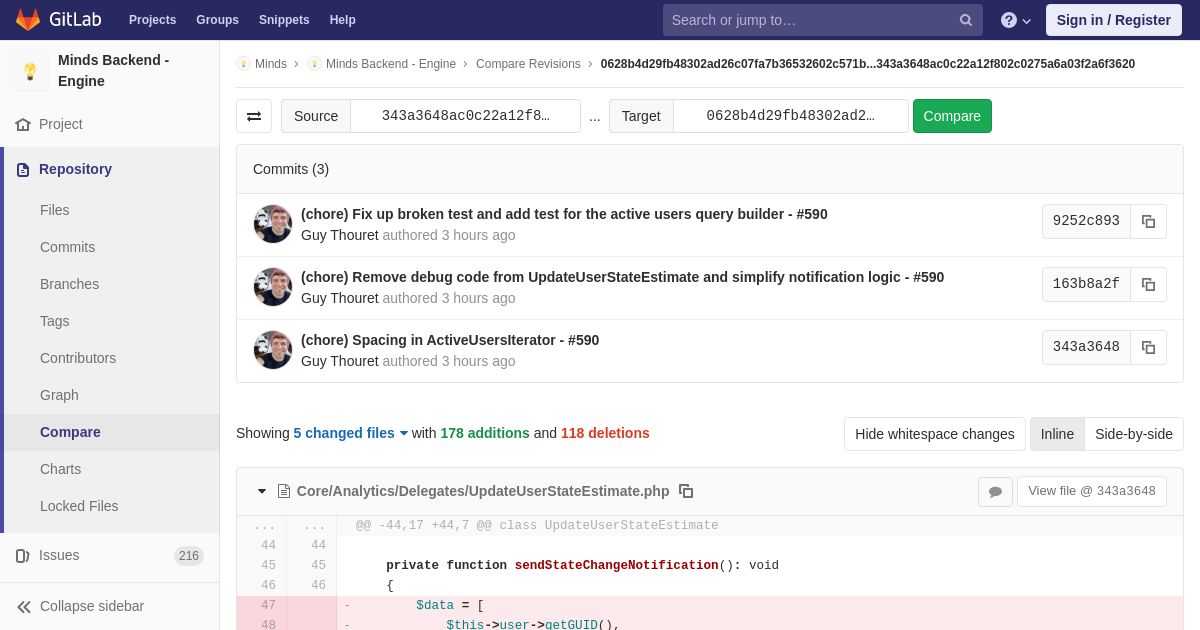Collapse the UpdateUserStateEstimate.php diff
The height and width of the screenshot is (630, 1200).
[262, 491]
